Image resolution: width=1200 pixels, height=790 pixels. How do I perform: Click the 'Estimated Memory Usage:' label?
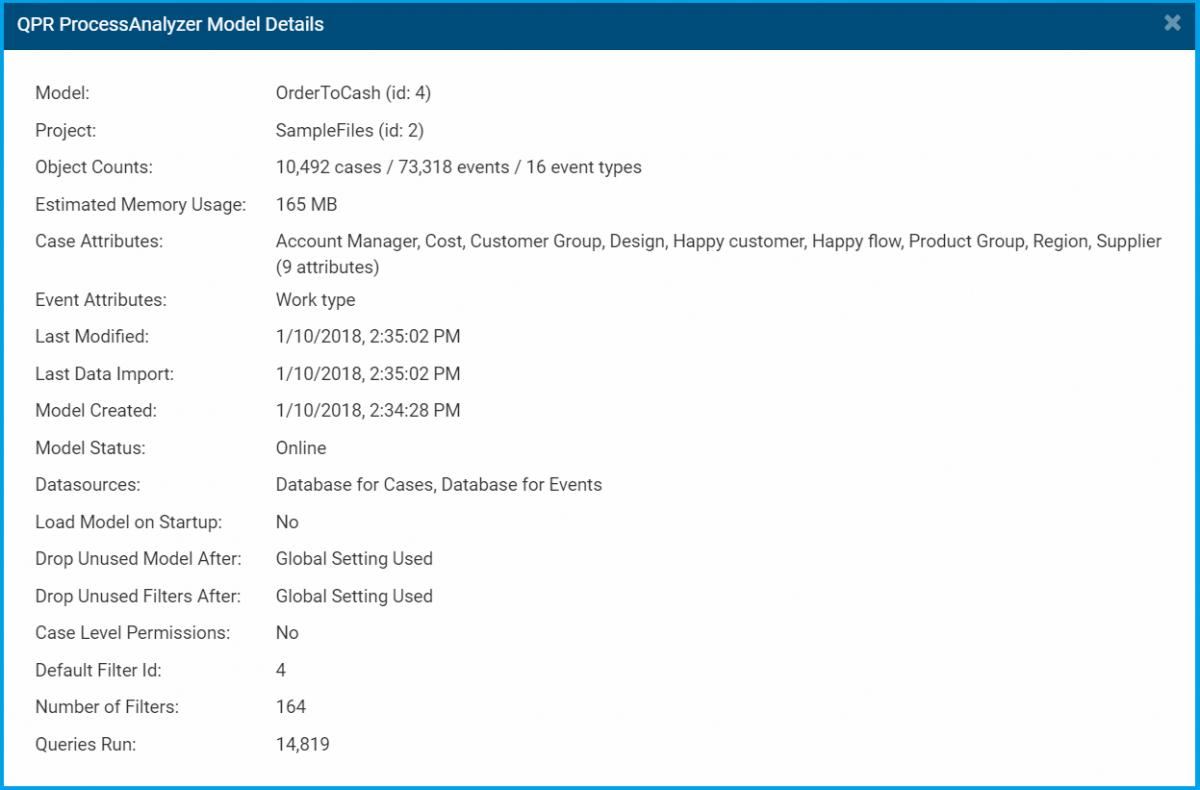click(140, 204)
